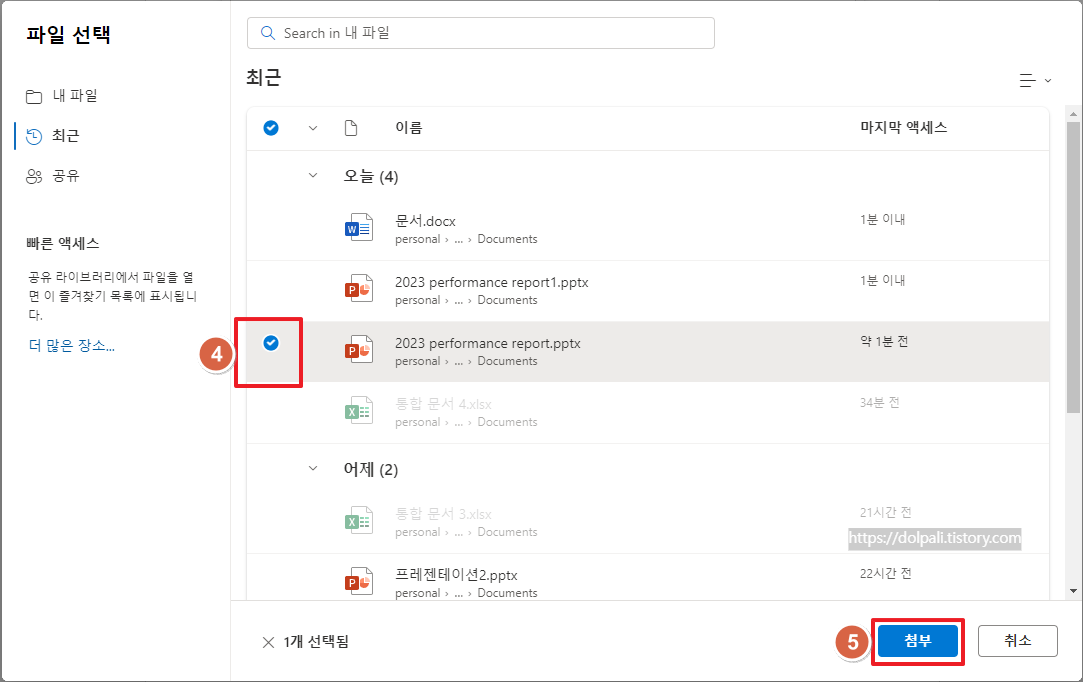
Task: Click the 문서.docx Word file icon
Action: pos(358,227)
